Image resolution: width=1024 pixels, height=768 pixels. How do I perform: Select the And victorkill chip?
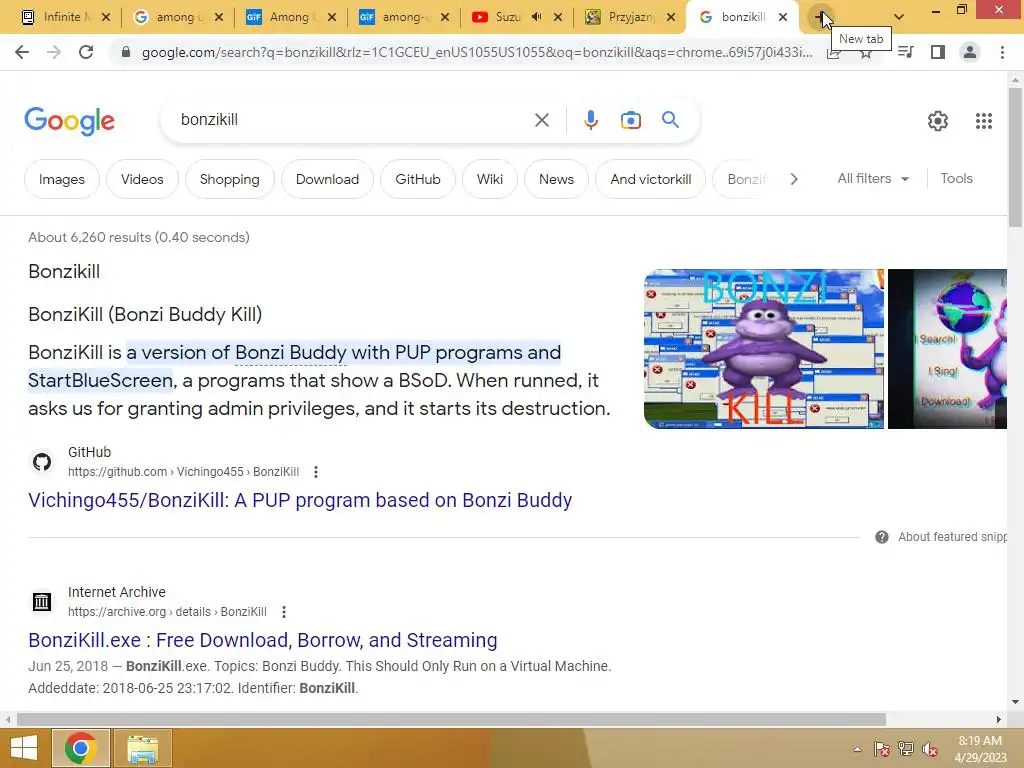point(650,179)
